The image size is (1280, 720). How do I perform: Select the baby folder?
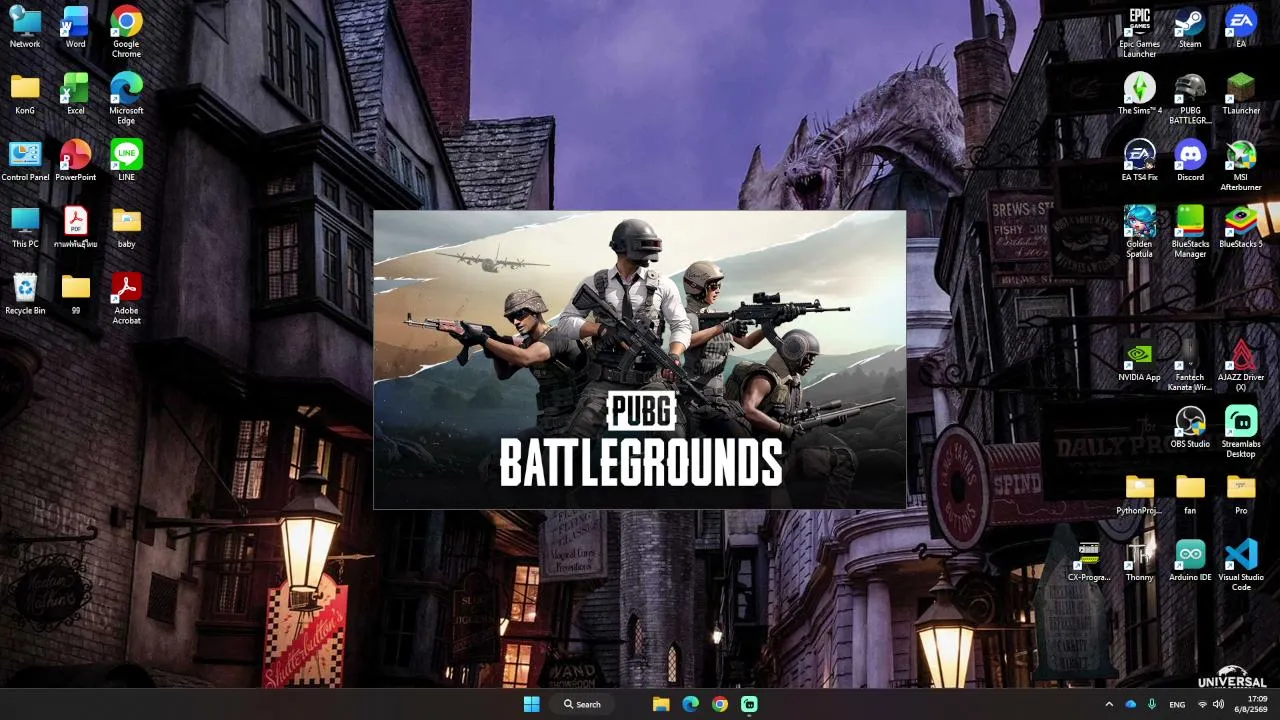click(x=126, y=228)
